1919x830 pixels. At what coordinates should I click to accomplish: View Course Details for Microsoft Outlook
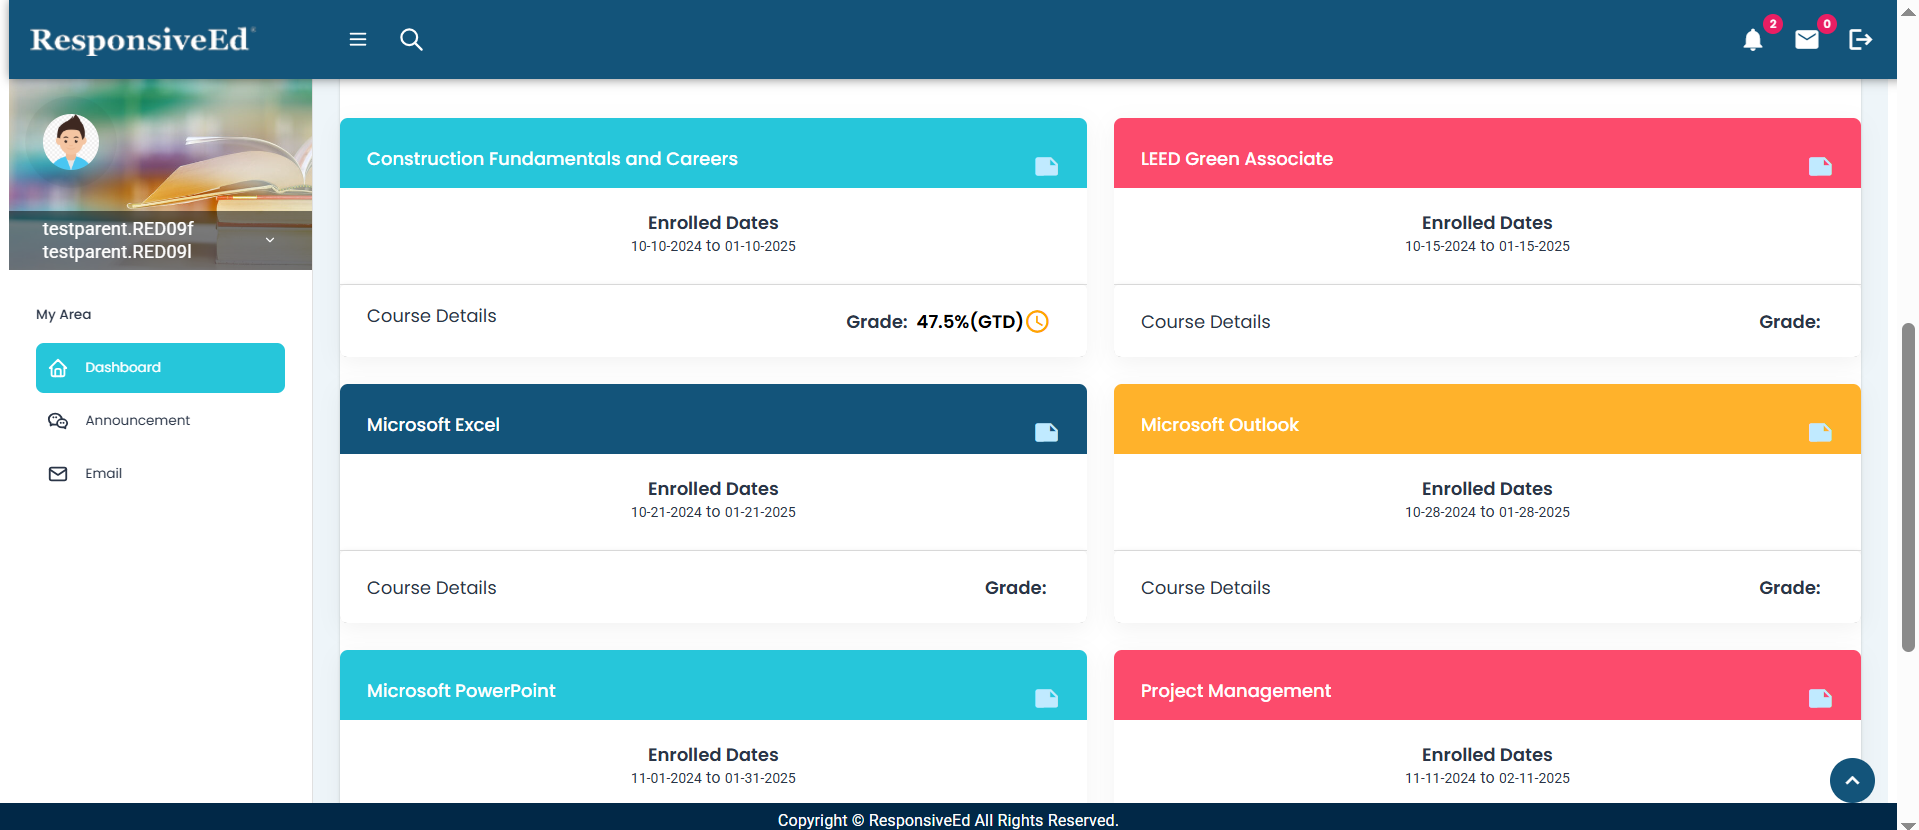pyautogui.click(x=1205, y=588)
